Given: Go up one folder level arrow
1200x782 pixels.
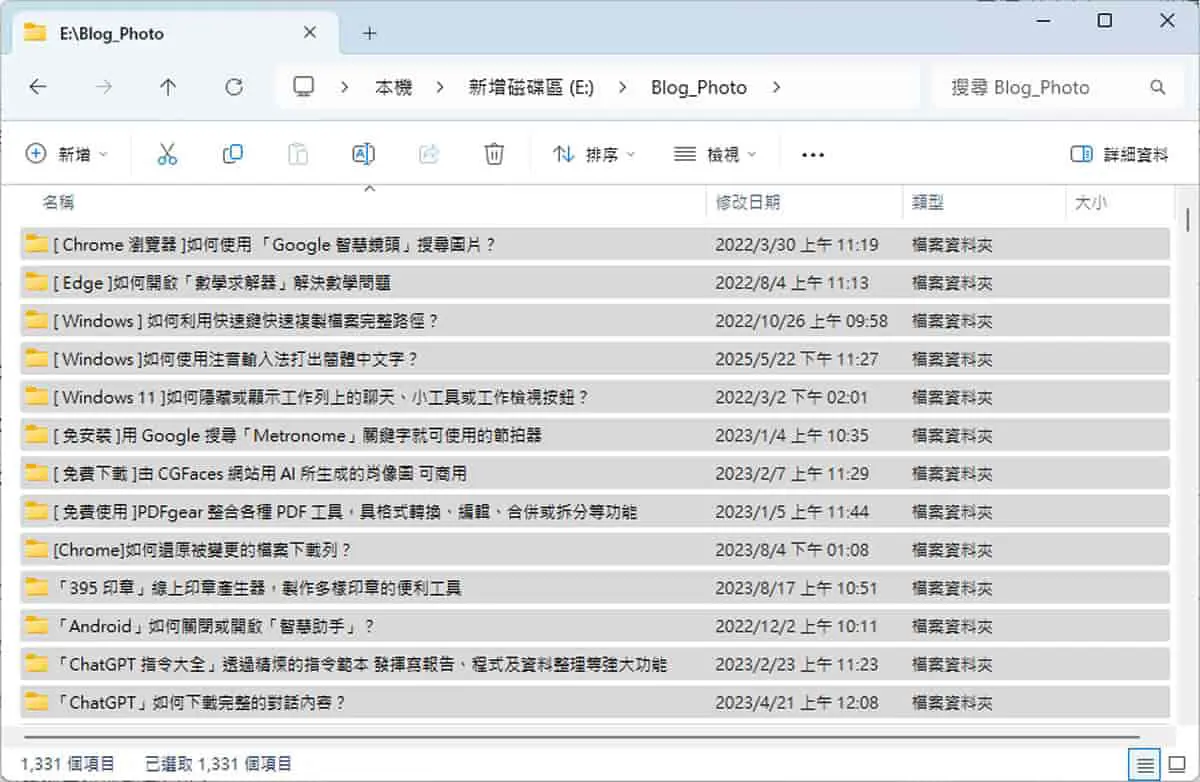Looking at the screenshot, I should pos(168,87).
